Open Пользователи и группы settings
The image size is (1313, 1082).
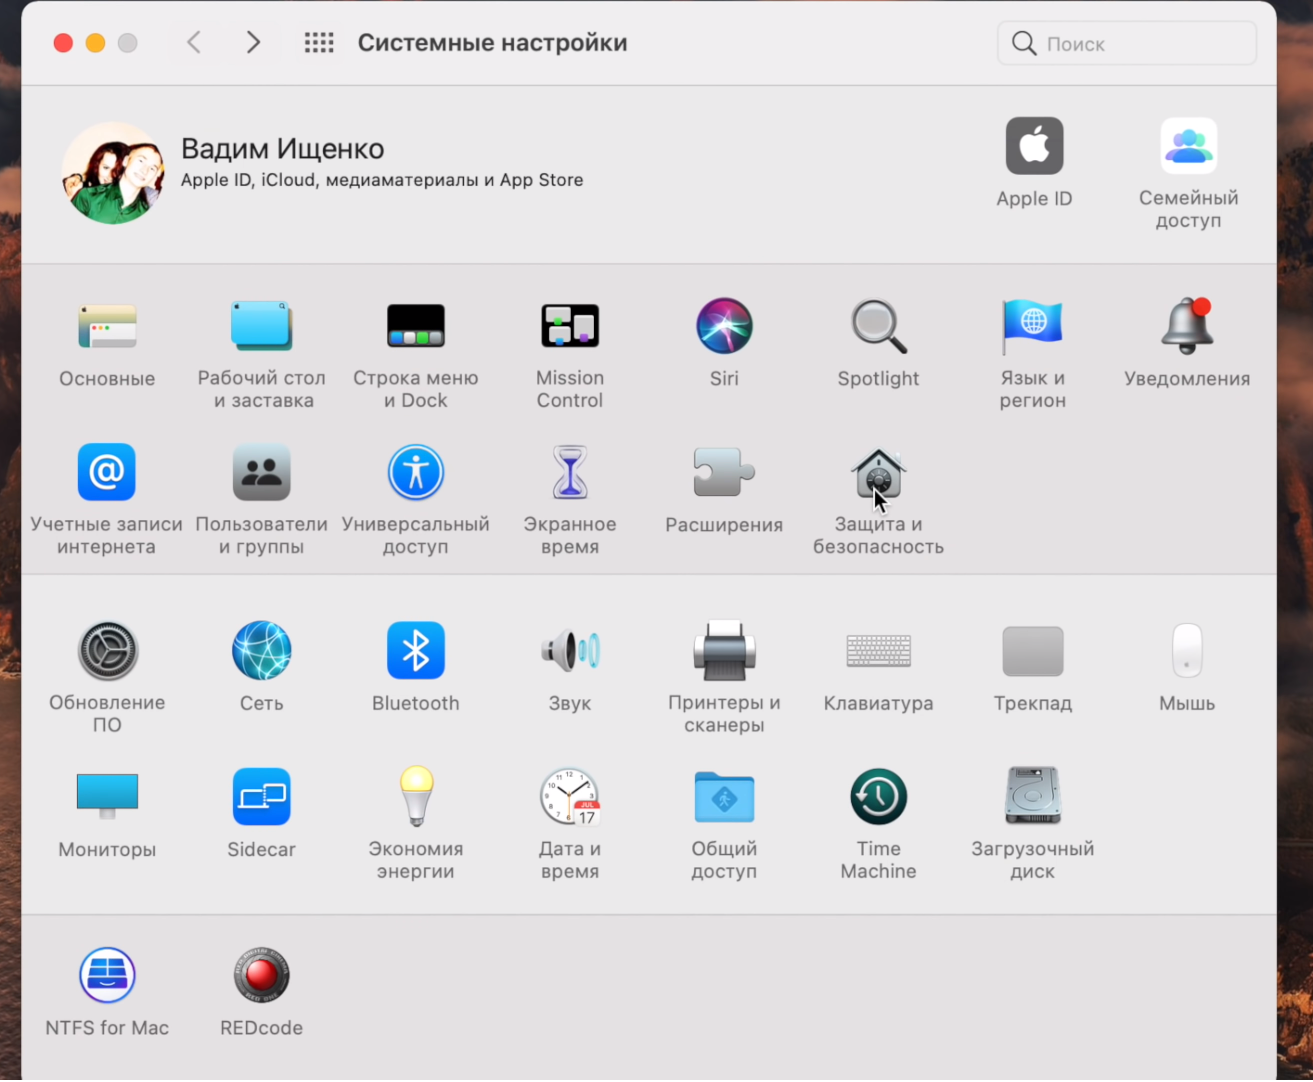pos(262,472)
